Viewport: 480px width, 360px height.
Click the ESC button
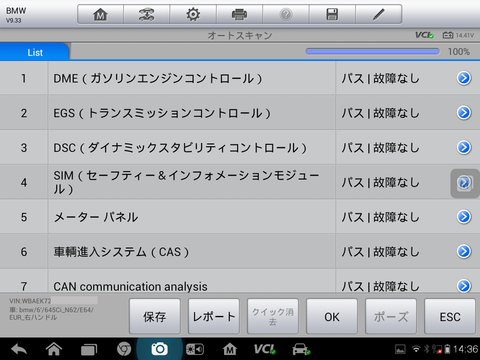[x=450, y=316]
